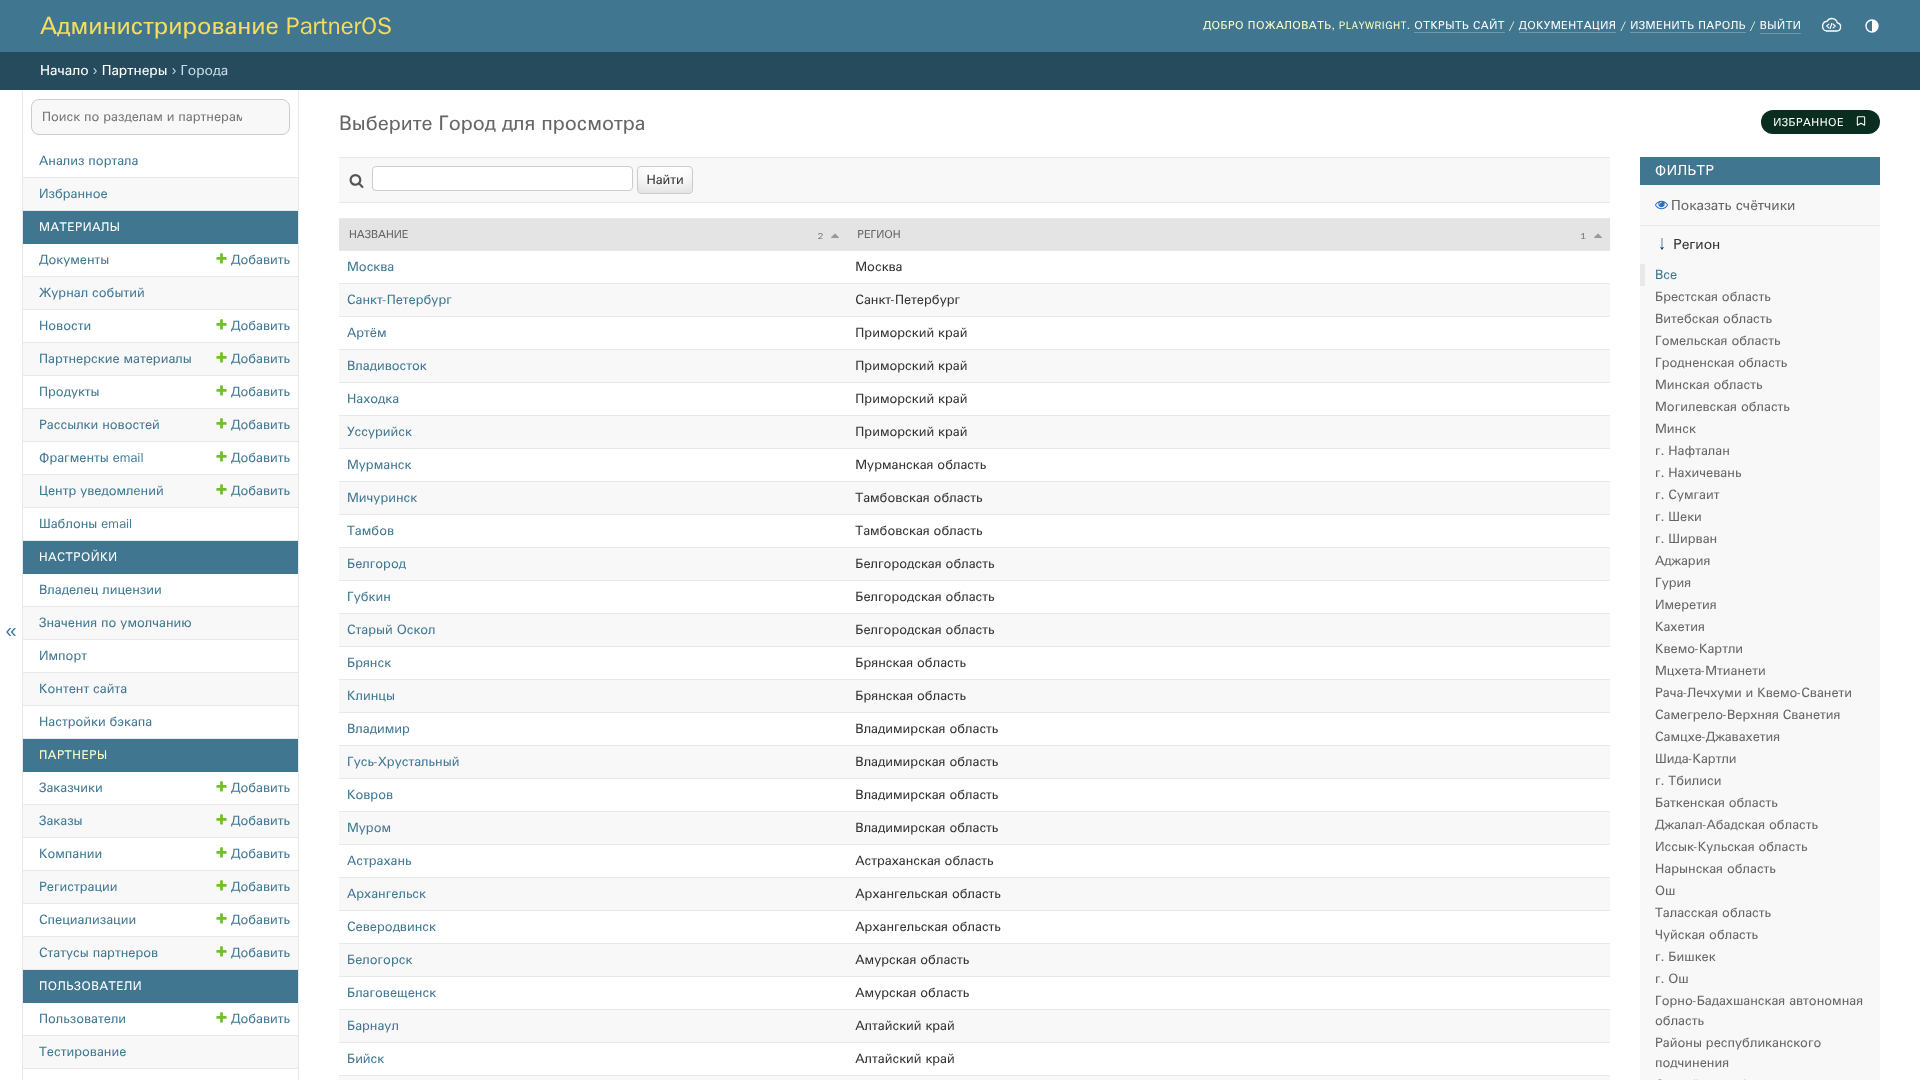This screenshot has width=1920, height=1080.
Task: Toggle sort order on Регион column
Action: pyautogui.click(x=1598, y=236)
